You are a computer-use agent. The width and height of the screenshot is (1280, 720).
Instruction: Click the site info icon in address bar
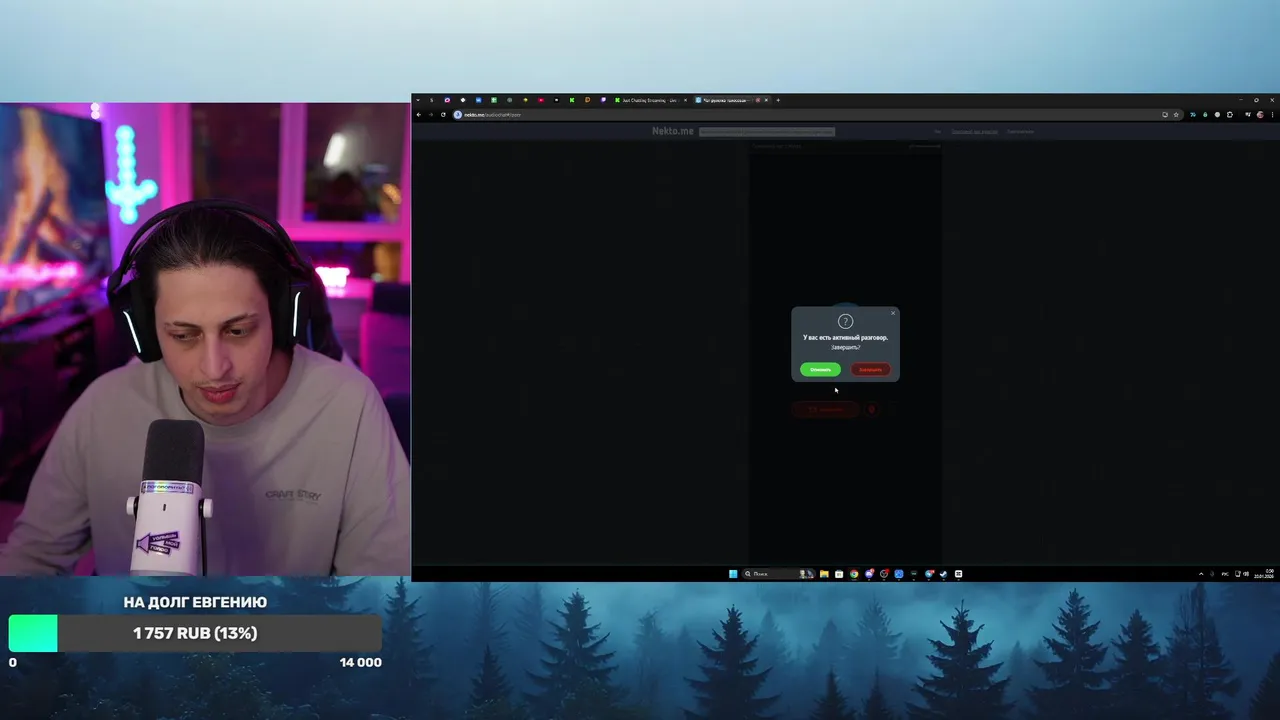[x=457, y=115]
